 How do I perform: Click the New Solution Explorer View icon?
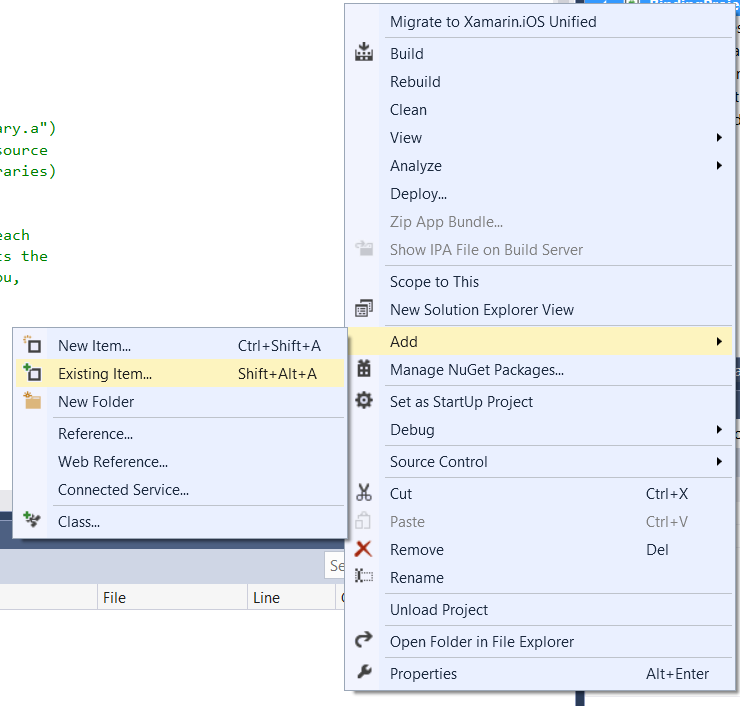(363, 309)
